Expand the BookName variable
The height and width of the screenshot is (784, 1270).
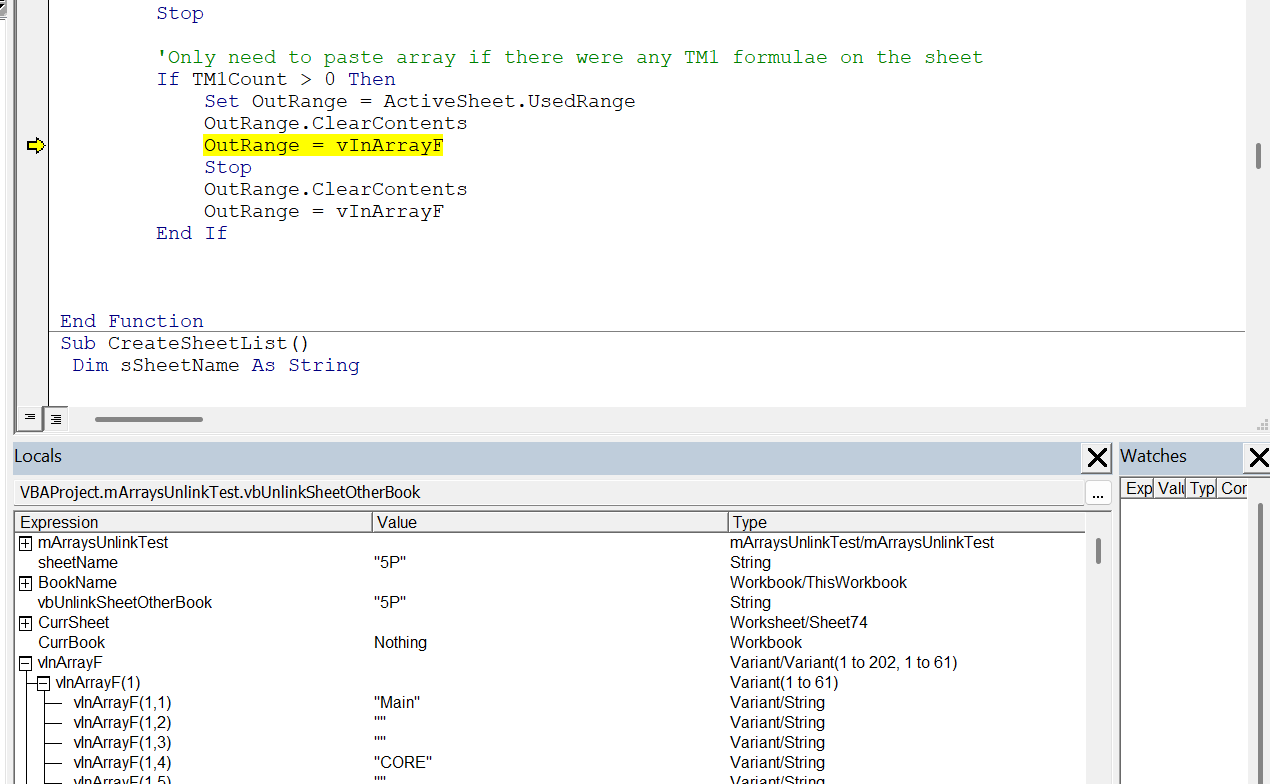(26, 583)
